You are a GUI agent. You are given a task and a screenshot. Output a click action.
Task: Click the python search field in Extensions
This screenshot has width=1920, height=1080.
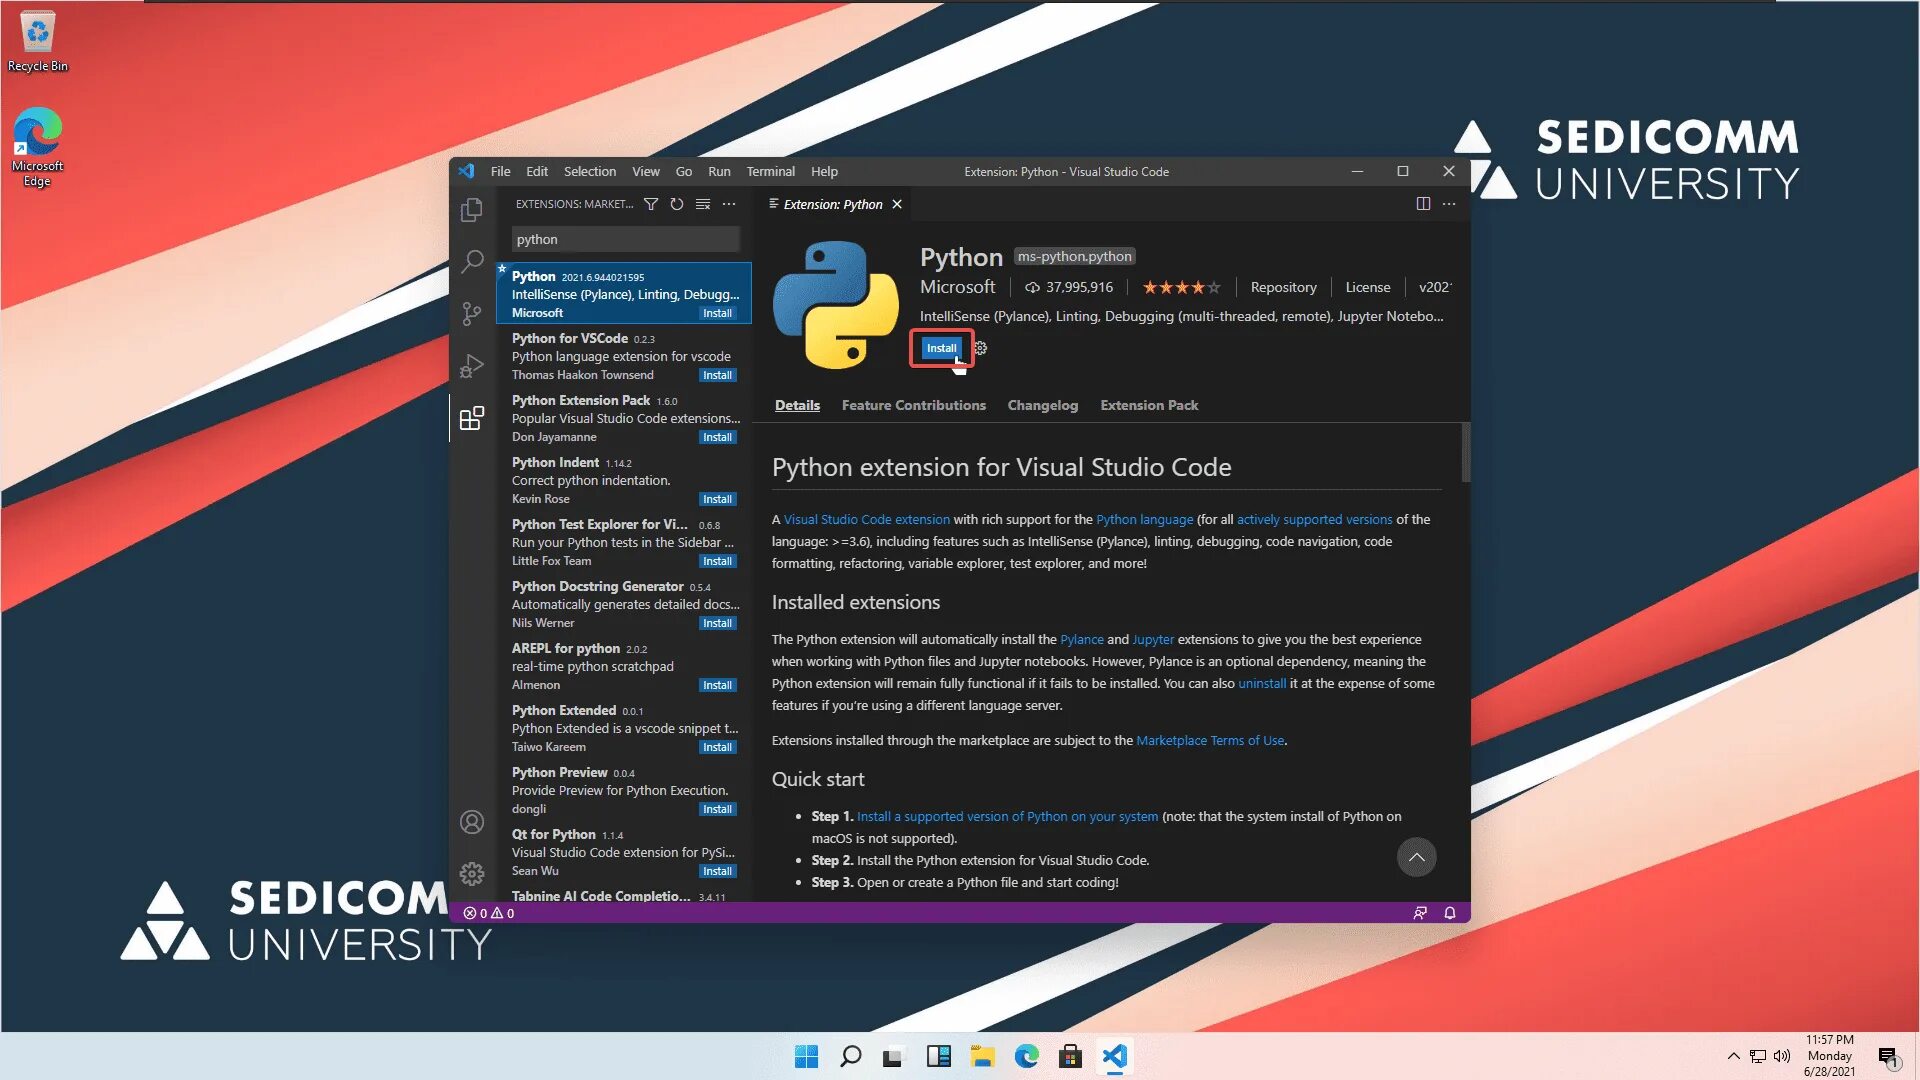(x=625, y=239)
